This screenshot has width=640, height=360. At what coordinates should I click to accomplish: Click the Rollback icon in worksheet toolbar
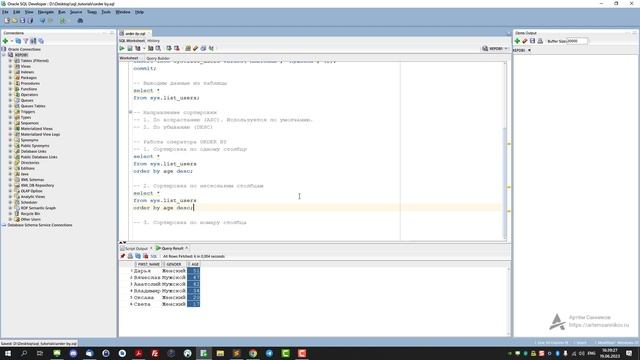[x=177, y=48]
